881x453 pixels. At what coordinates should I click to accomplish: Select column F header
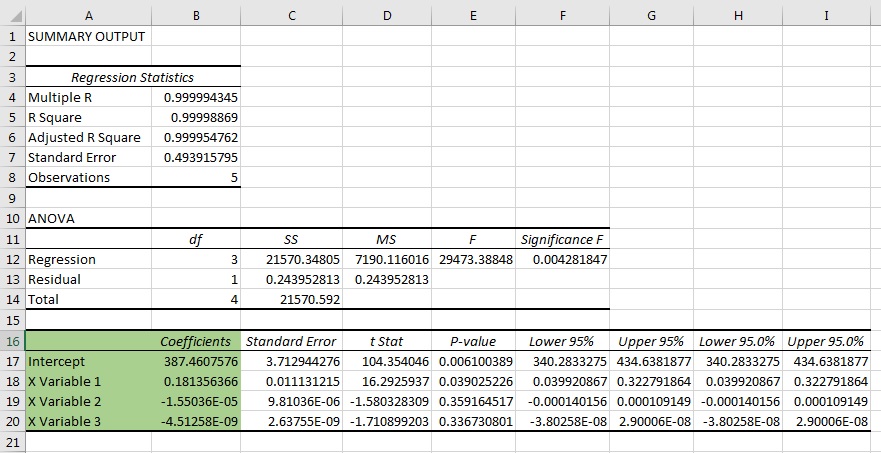click(x=563, y=14)
